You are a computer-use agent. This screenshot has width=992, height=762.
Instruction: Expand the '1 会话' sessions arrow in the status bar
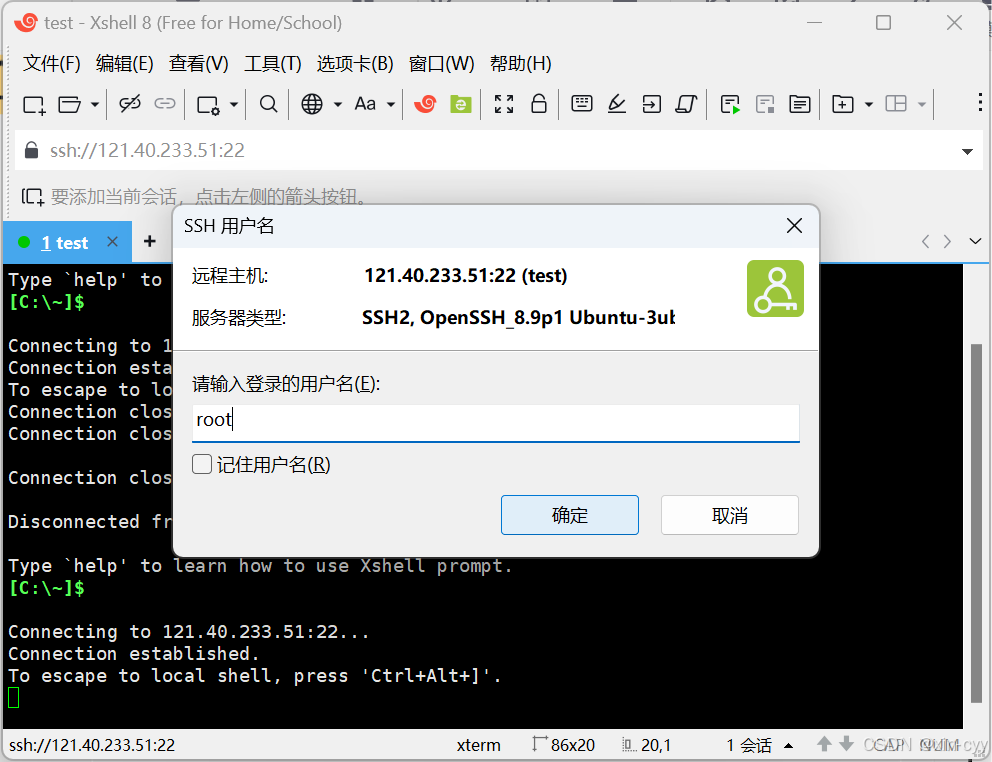788,746
